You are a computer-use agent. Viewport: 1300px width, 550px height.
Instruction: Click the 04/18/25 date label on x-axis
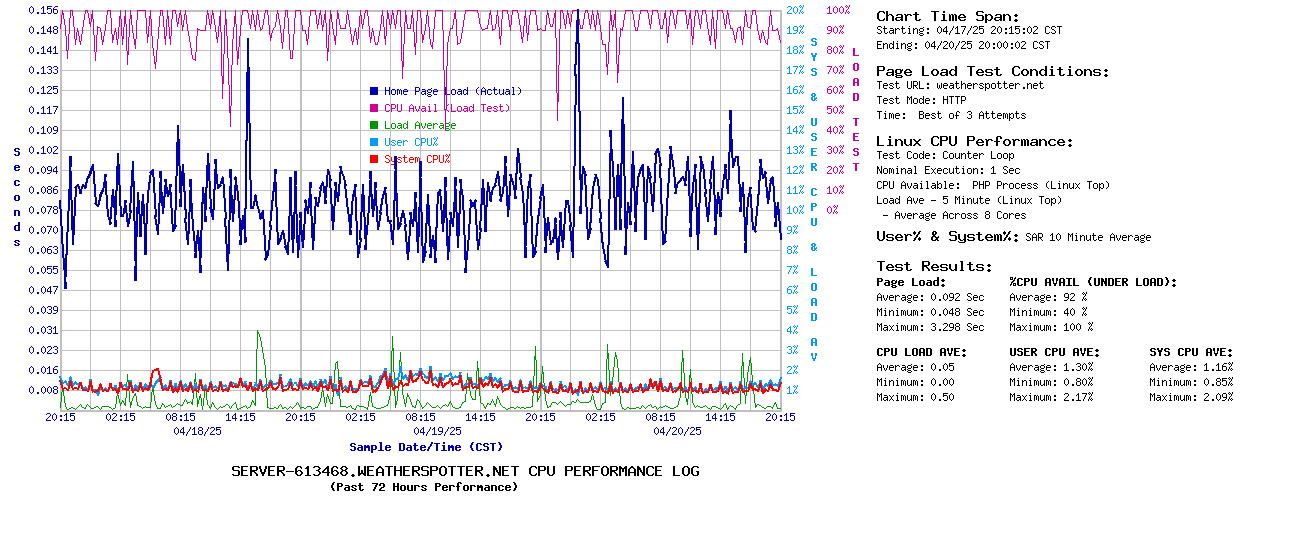click(x=197, y=431)
